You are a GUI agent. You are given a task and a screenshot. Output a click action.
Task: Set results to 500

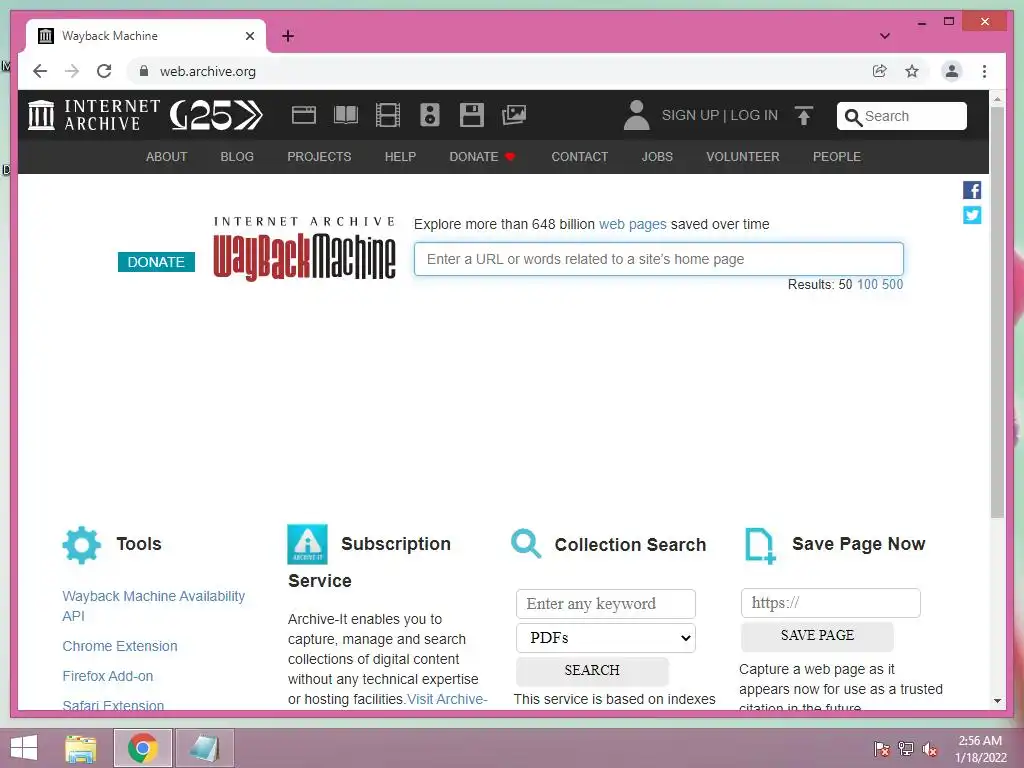tap(892, 285)
